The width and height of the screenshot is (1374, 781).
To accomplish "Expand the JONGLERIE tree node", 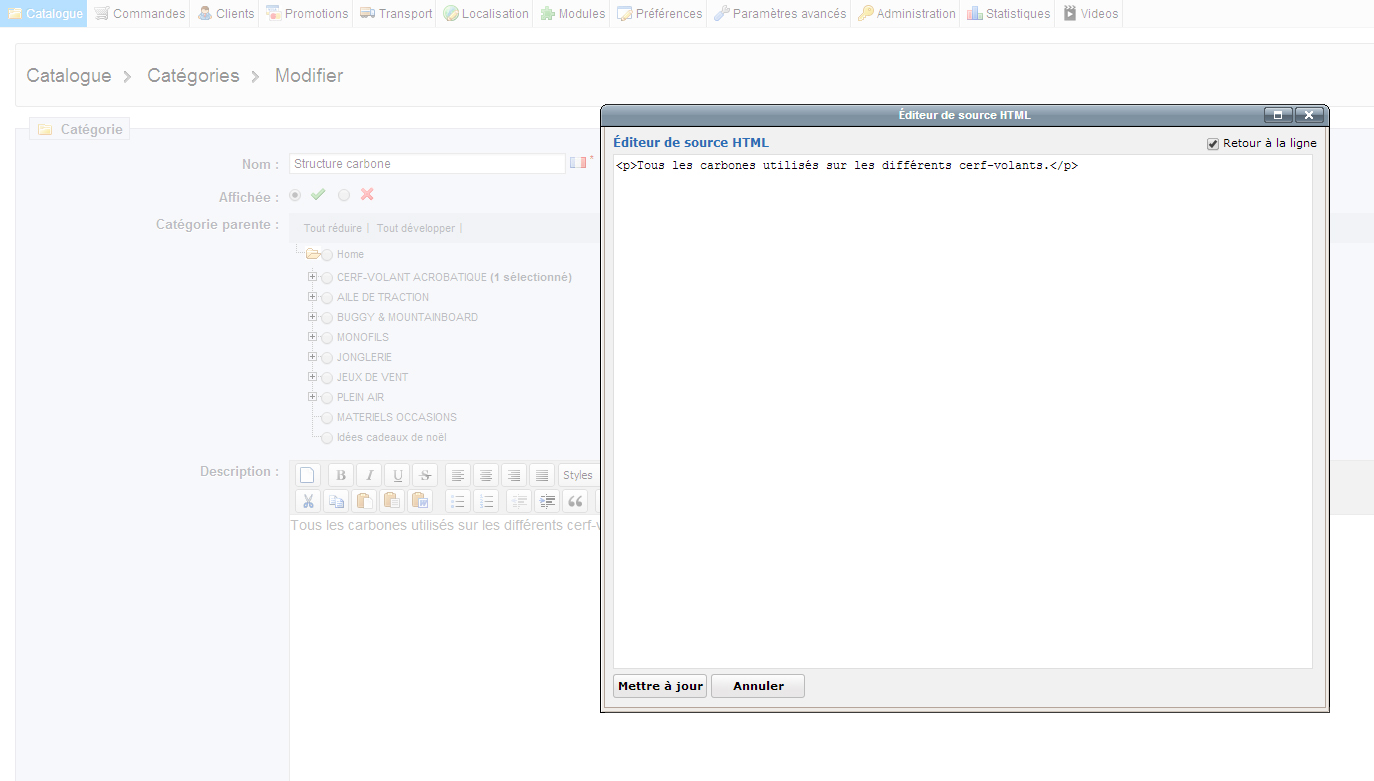I will 313,357.
